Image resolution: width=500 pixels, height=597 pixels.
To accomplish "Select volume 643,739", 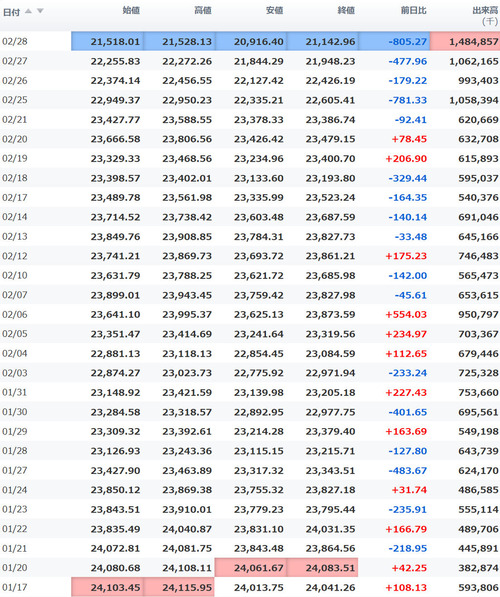I will (478, 451).
